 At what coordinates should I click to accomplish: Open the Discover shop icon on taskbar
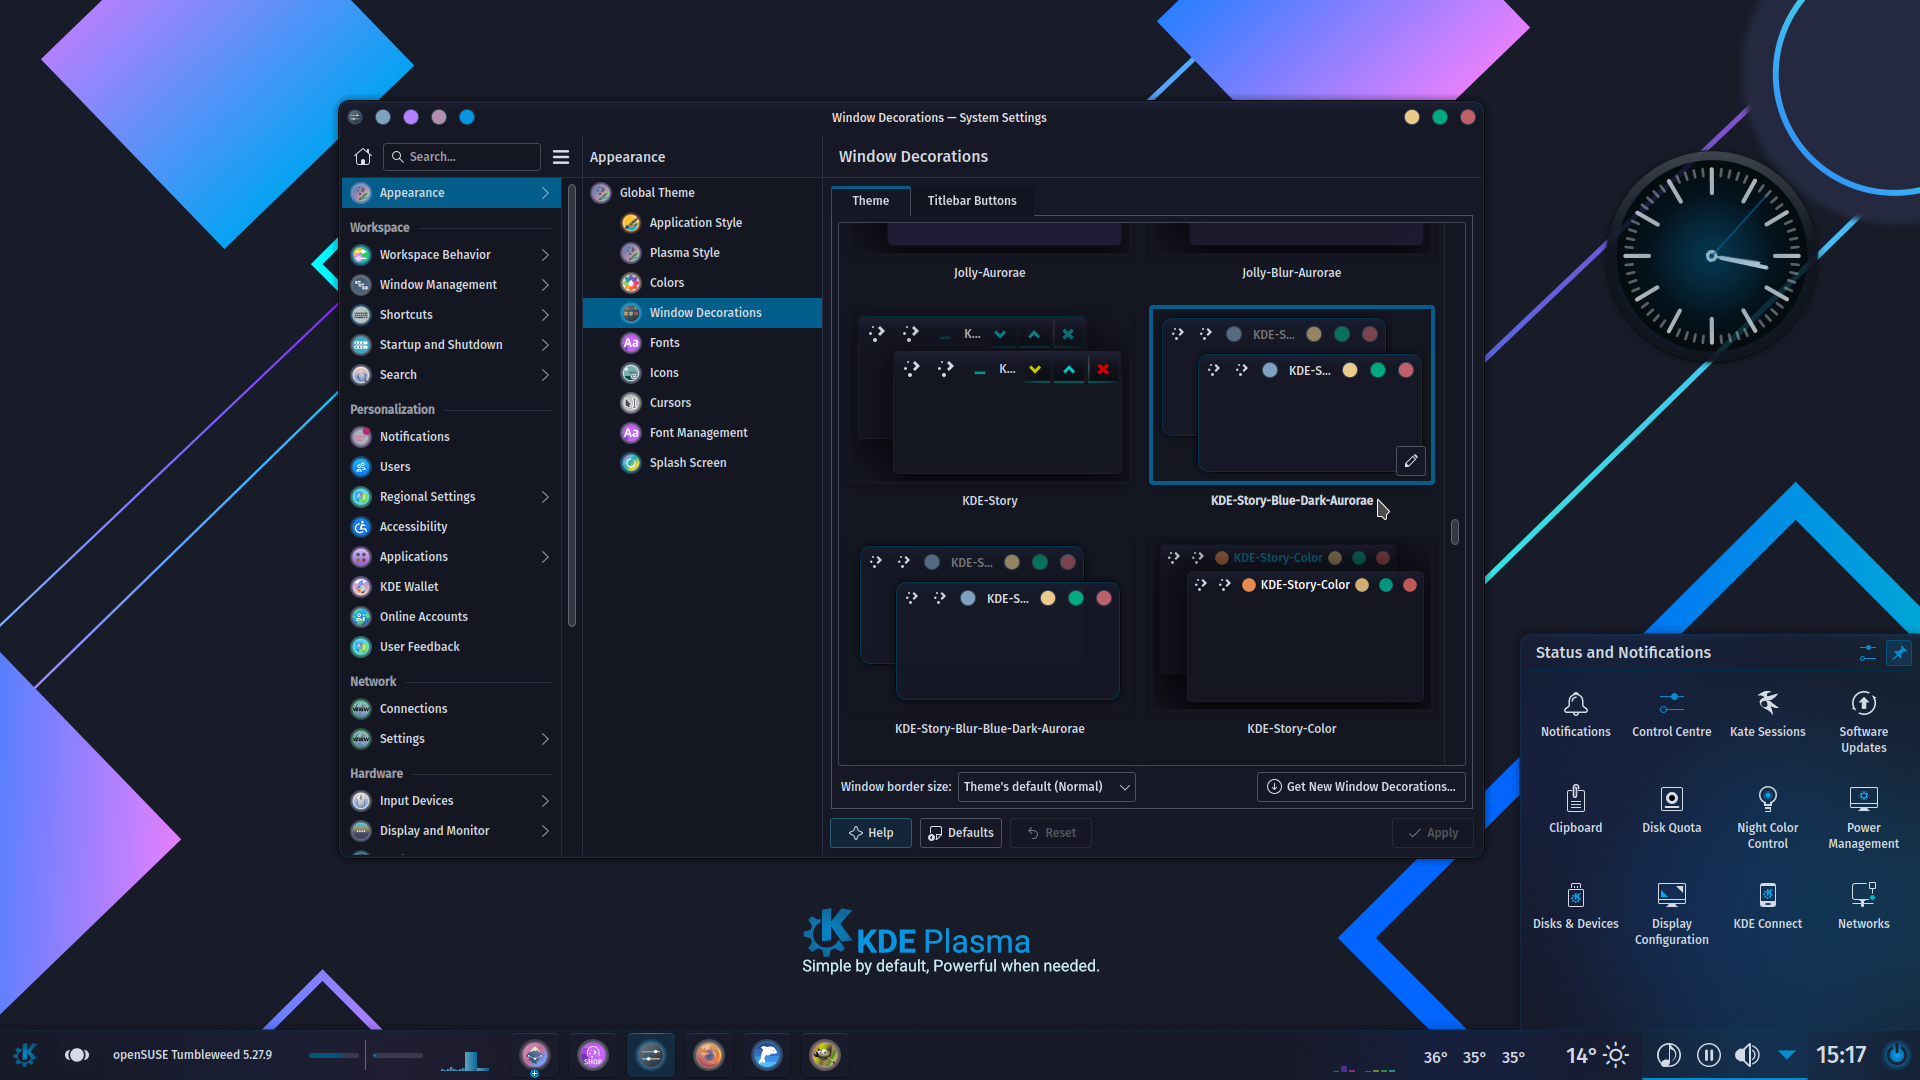pos(593,1055)
